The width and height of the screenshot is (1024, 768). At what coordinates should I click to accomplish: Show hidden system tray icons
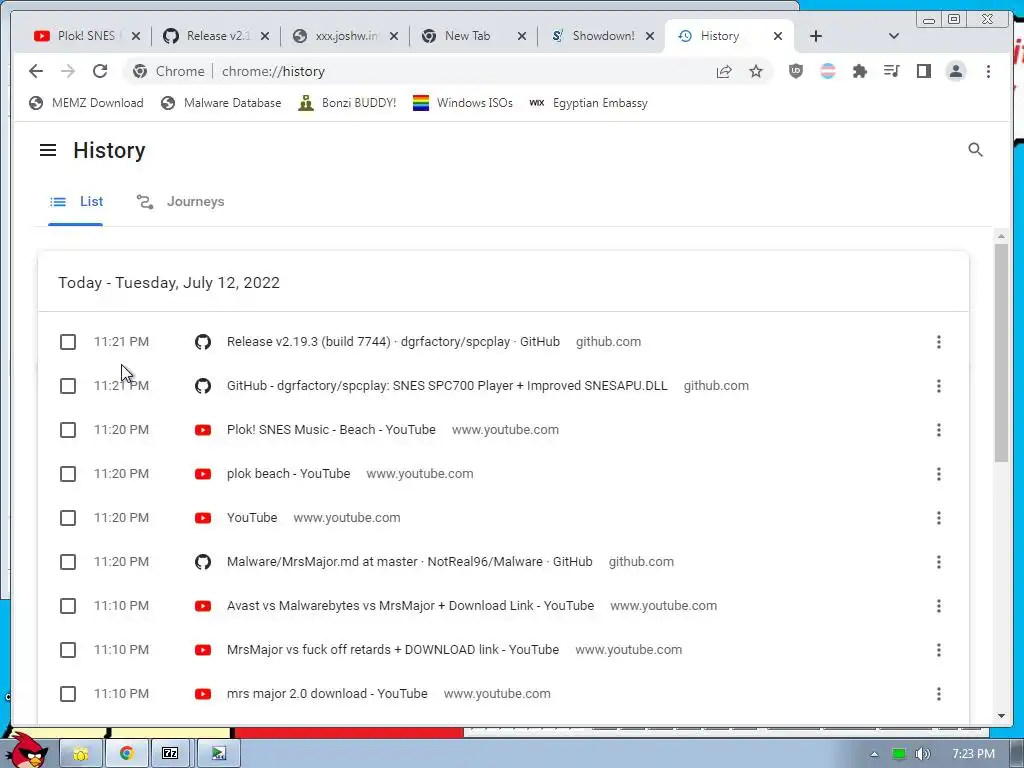(x=874, y=754)
